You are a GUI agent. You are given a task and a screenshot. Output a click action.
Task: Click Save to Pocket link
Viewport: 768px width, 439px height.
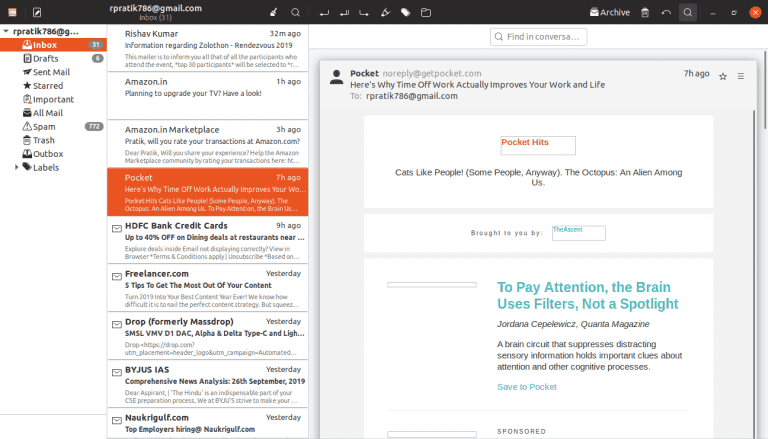(527, 387)
